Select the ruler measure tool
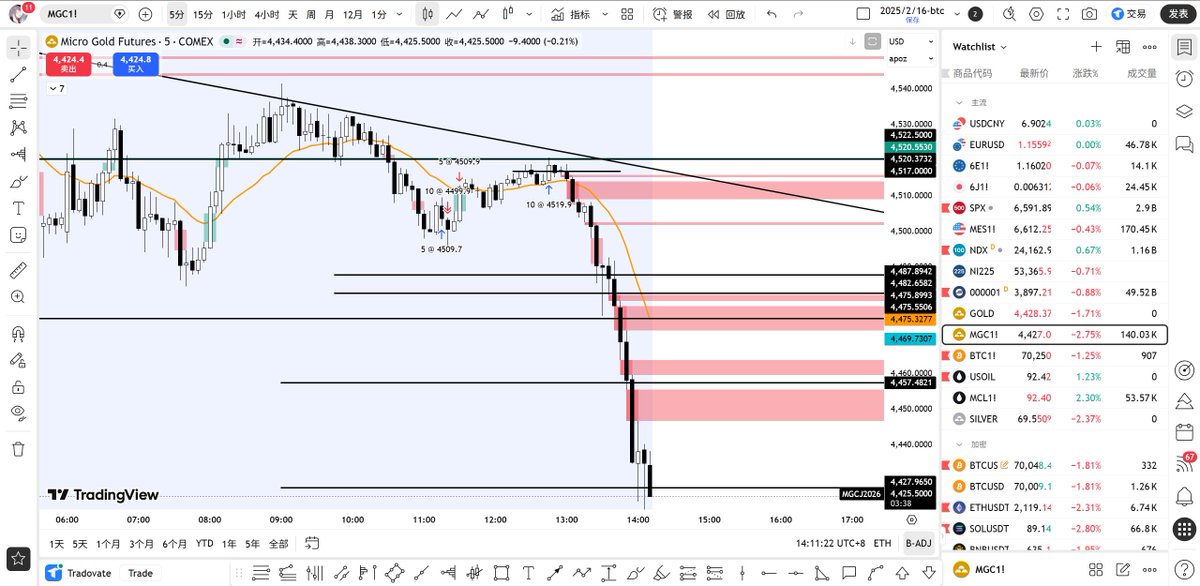This screenshot has width=1200, height=586. (18, 270)
